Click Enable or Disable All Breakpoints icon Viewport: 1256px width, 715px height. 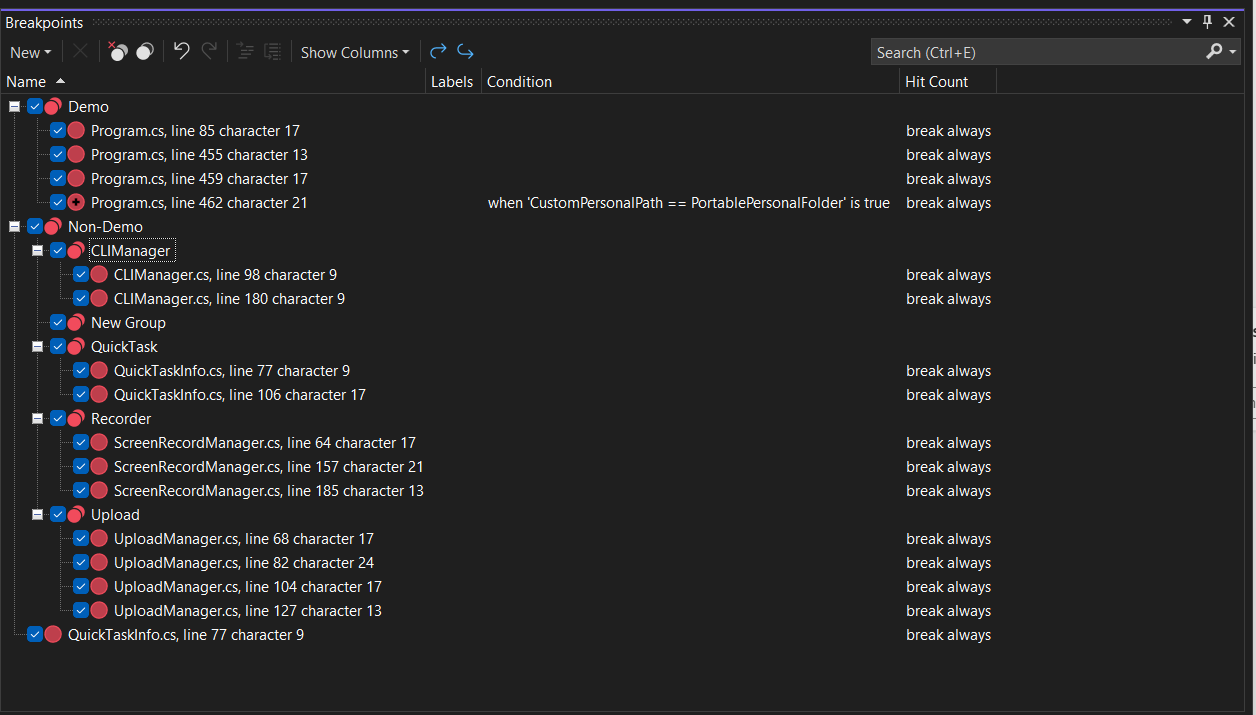145,52
